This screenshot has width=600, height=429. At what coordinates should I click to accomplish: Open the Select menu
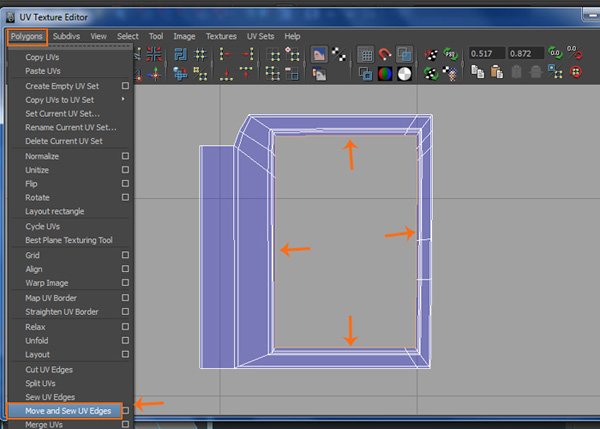(x=127, y=36)
